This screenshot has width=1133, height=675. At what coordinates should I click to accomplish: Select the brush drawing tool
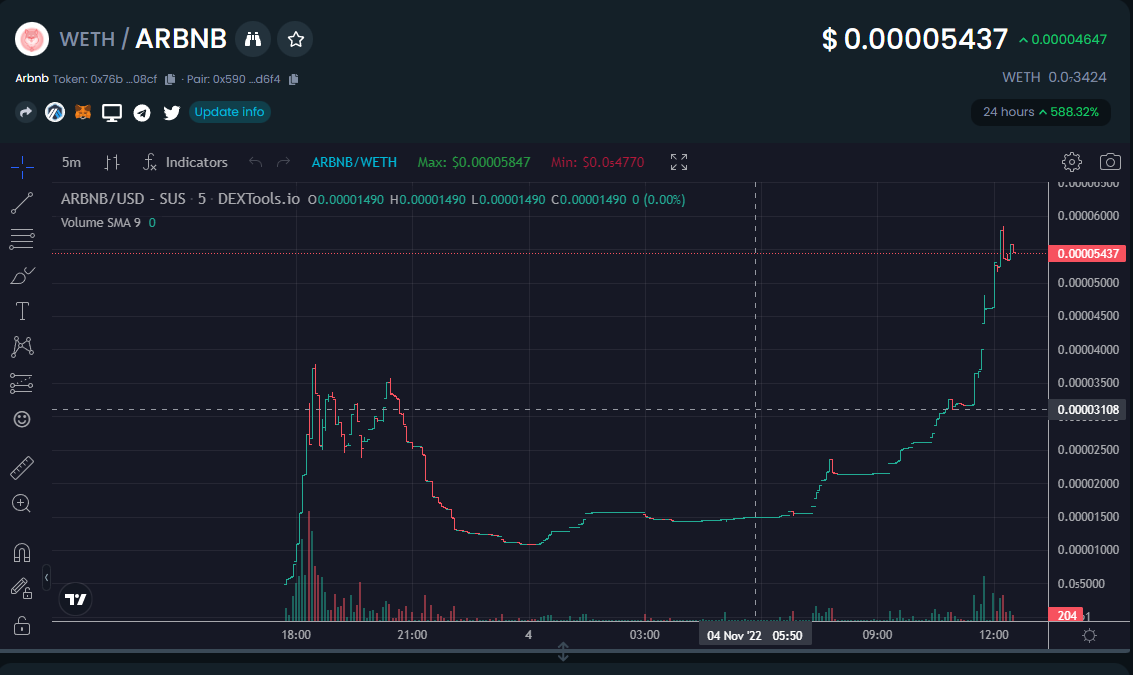tap(22, 275)
